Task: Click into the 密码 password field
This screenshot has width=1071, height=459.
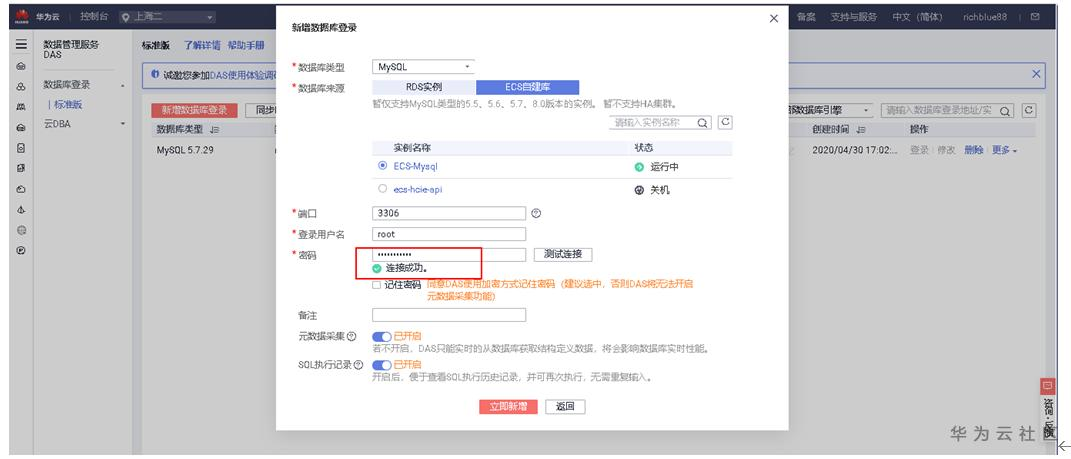Action: pyautogui.click(x=449, y=254)
